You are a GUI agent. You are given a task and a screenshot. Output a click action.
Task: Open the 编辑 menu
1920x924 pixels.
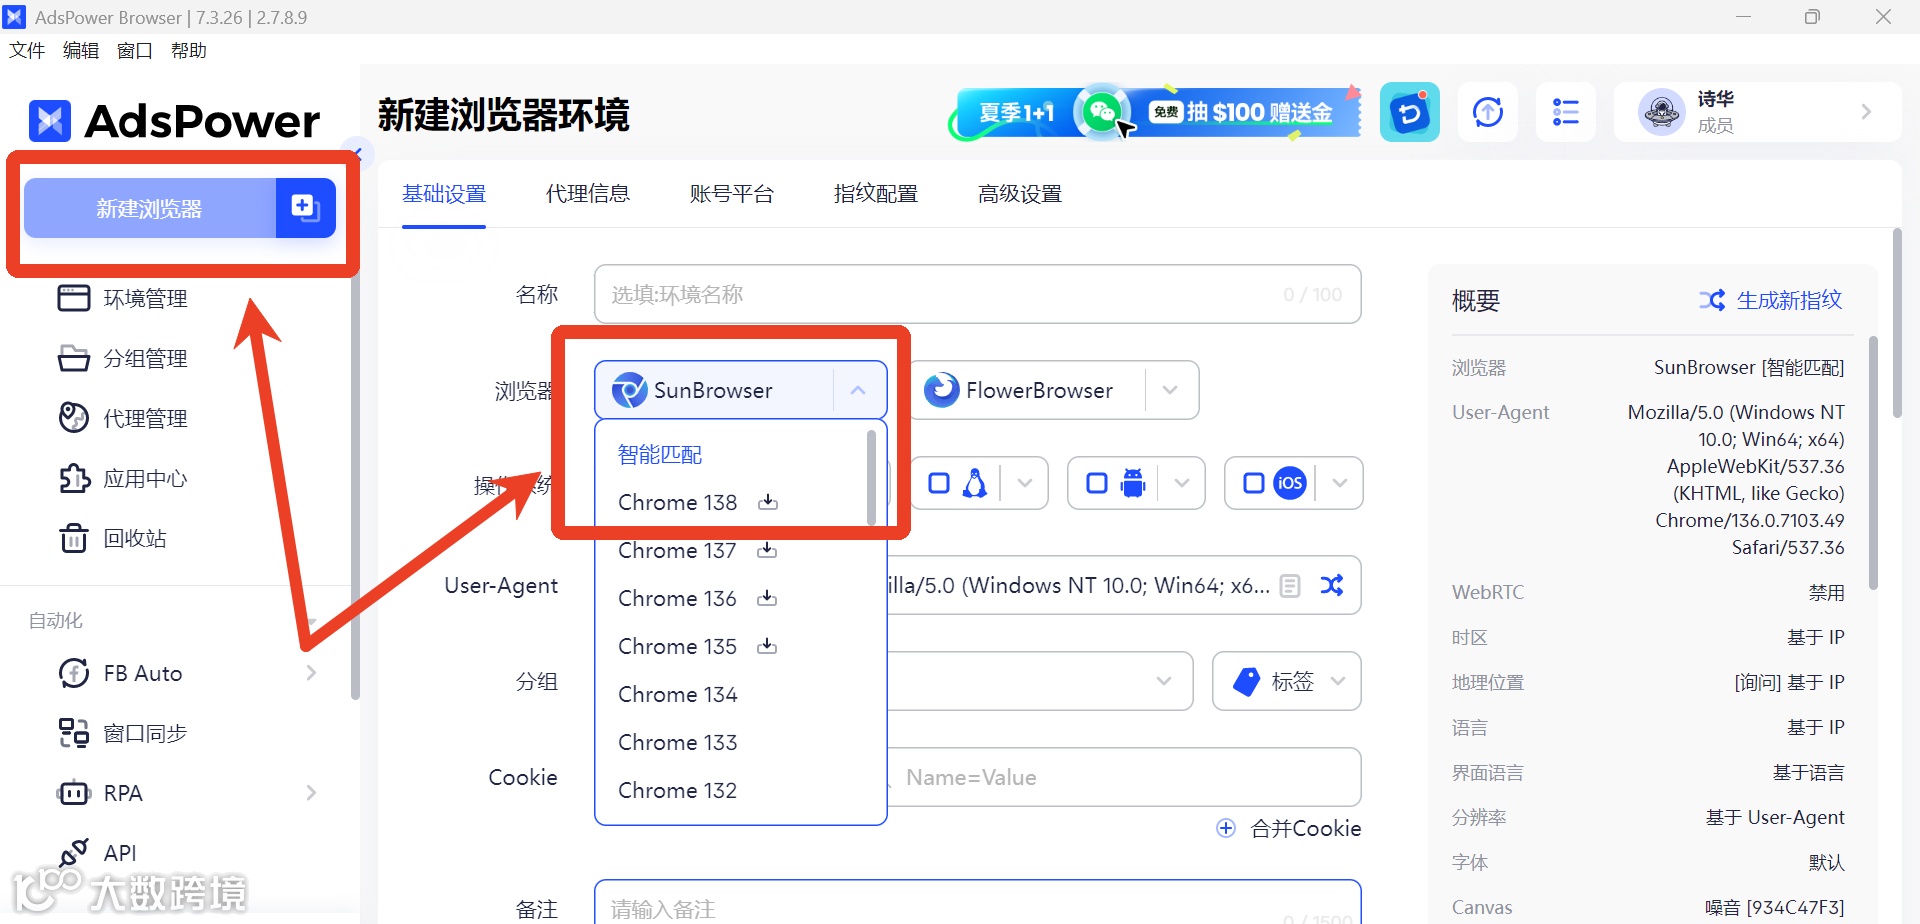81,50
